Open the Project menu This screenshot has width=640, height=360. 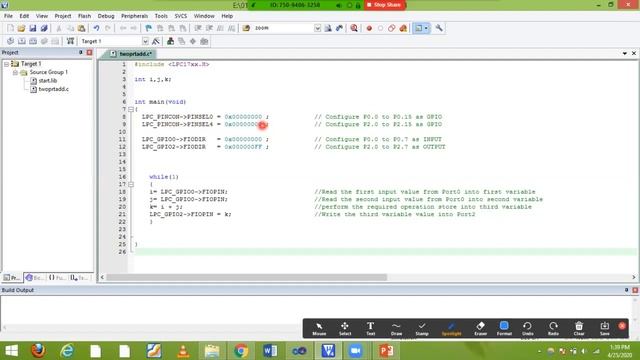click(x=62, y=16)
